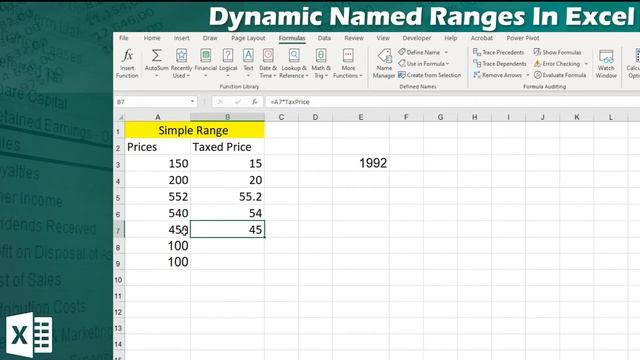Select cell E3 containing 1992
The image size is (640, 360).
point(361,163)
